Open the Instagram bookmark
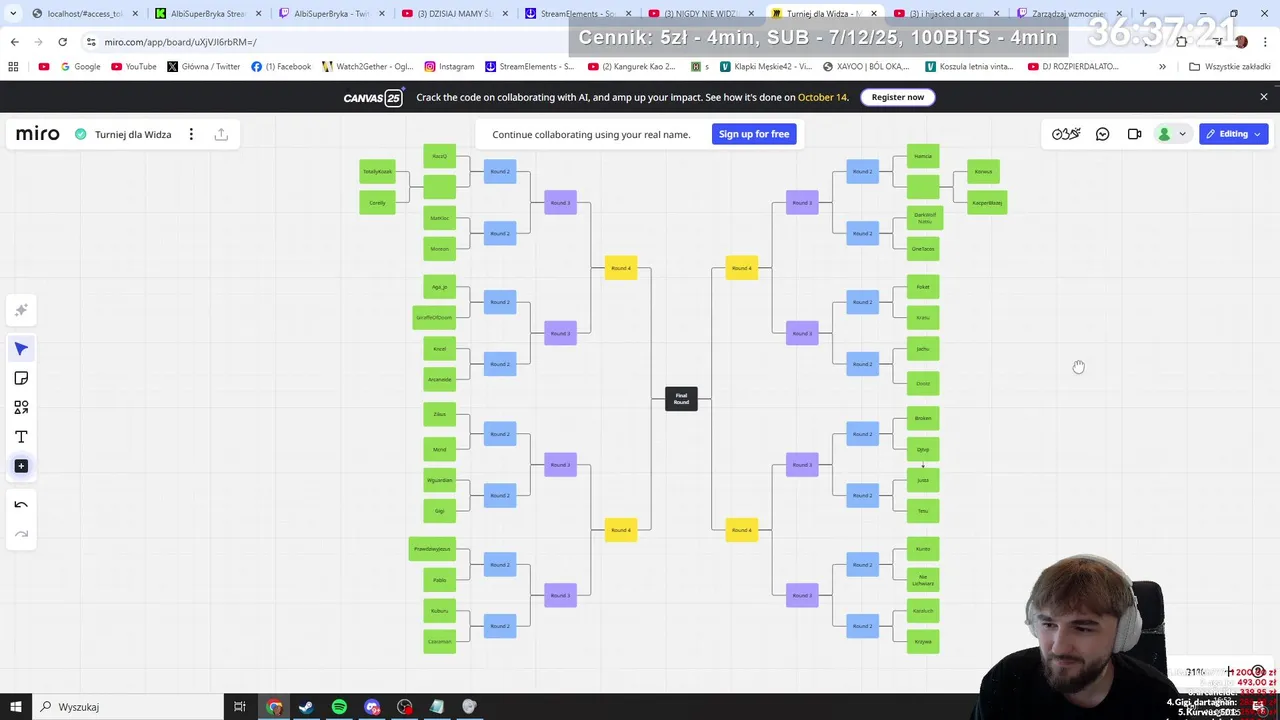 coord(450,67)
